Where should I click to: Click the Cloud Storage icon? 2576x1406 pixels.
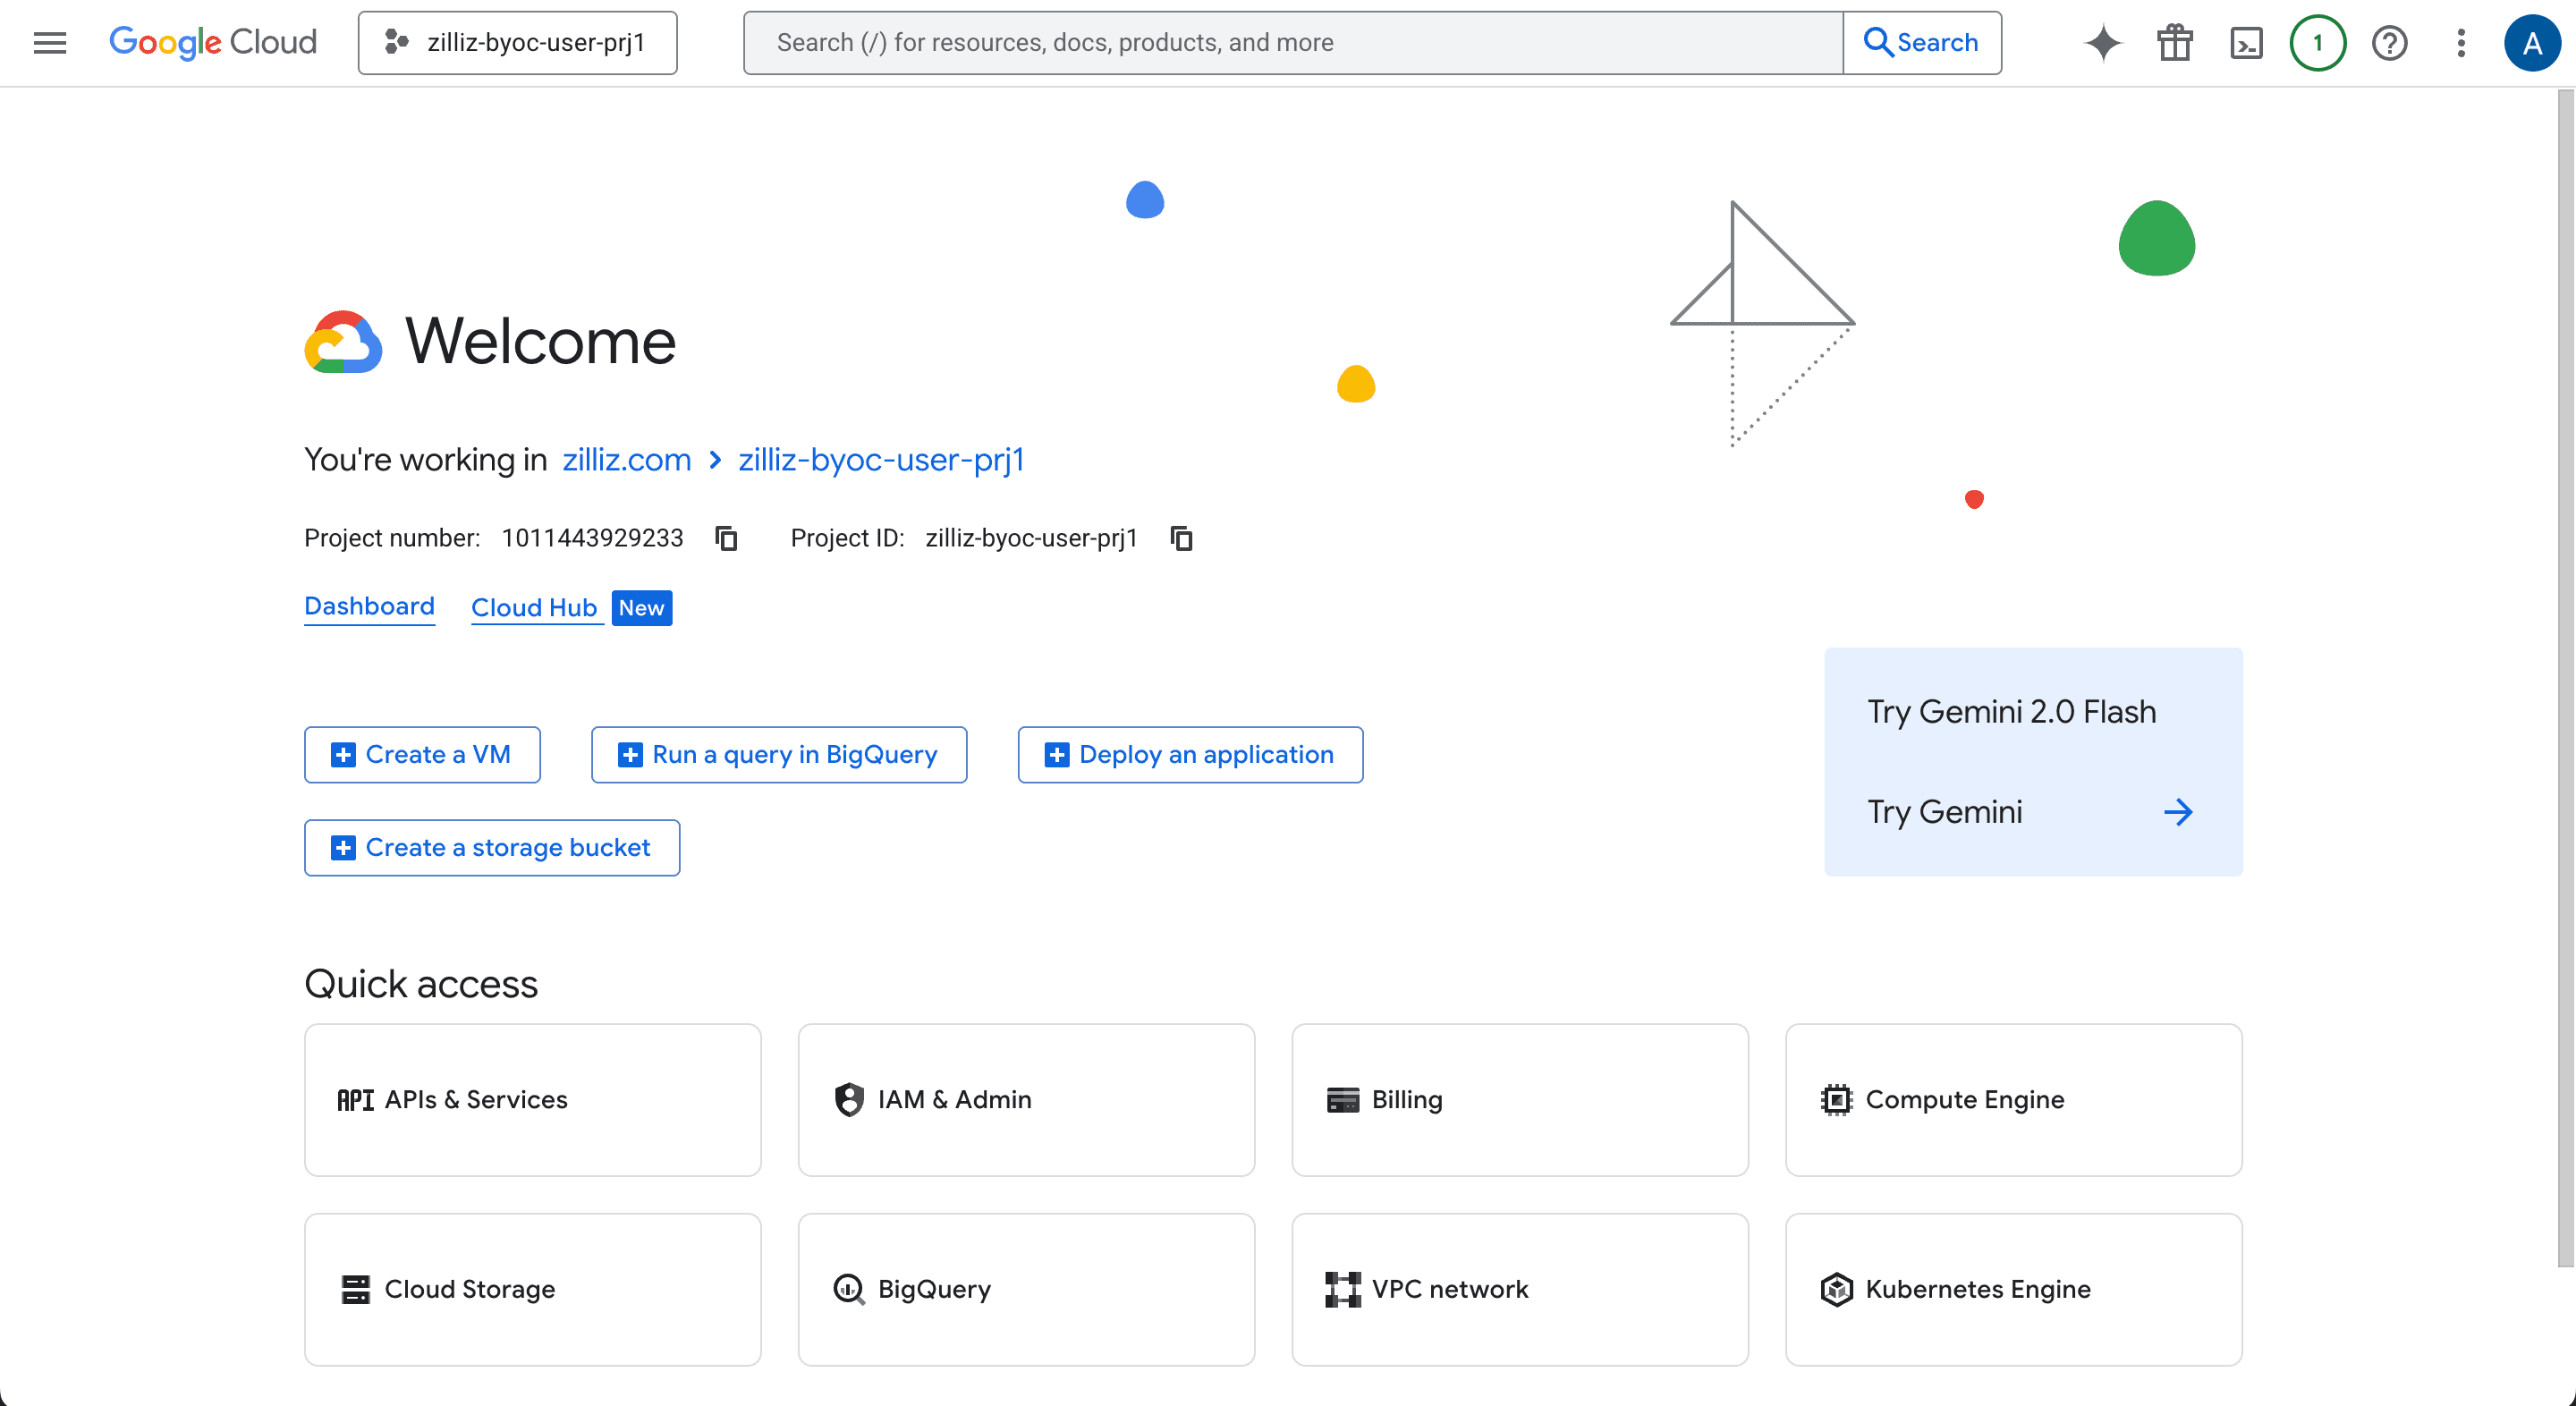click(355, 1290)
